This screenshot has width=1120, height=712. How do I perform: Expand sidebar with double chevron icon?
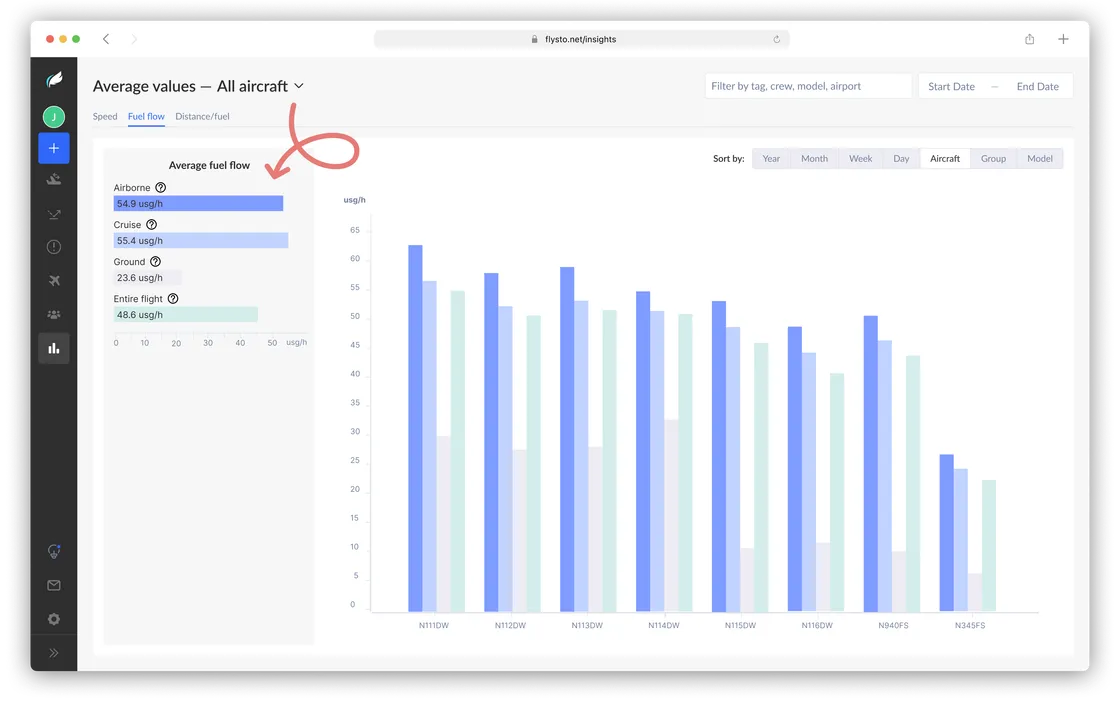pyautogui.click(x=54, y=653)
